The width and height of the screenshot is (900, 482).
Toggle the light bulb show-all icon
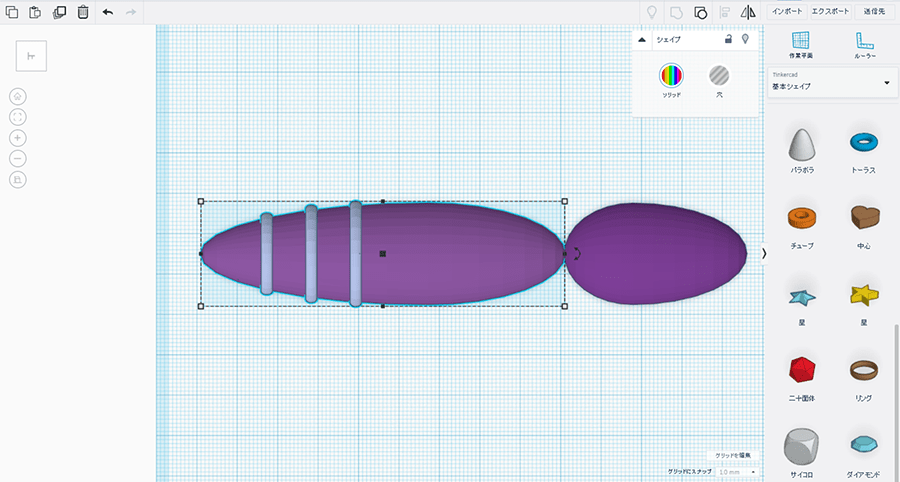click(651, 12)
